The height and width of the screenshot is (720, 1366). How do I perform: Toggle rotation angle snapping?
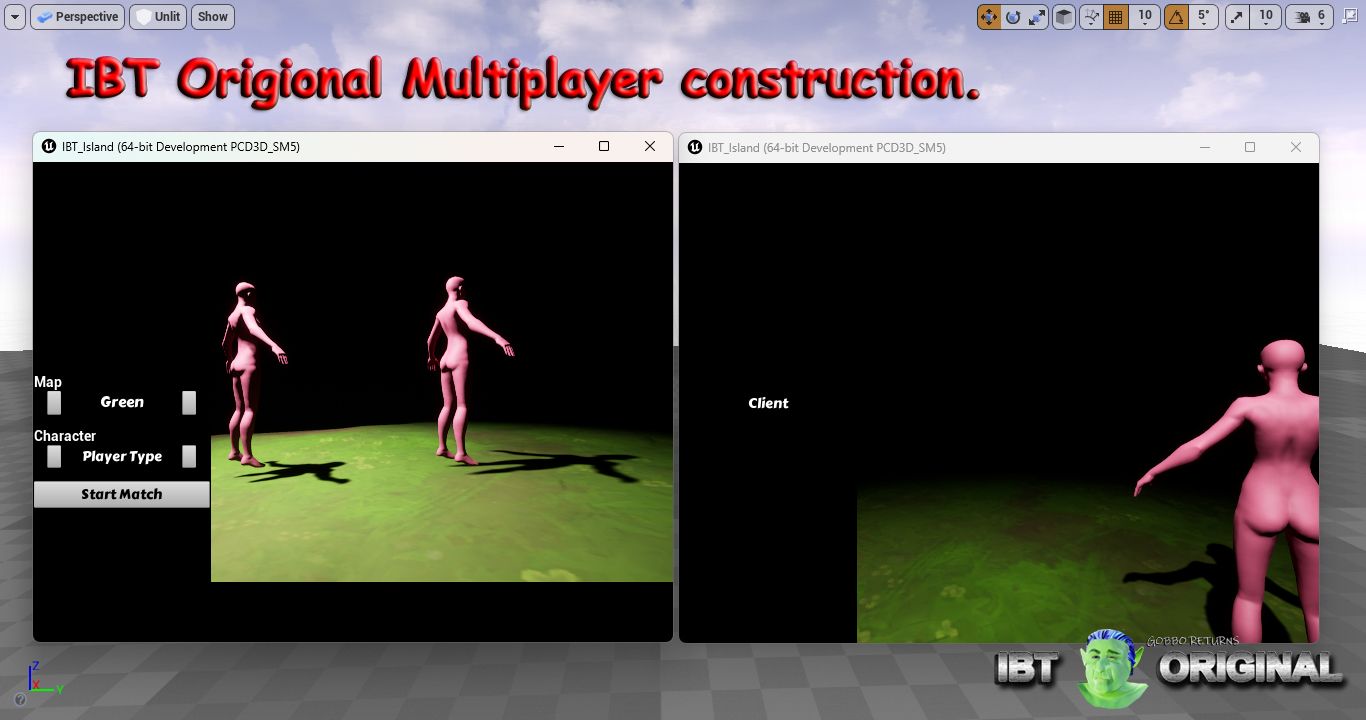[x=1177, y=17]
